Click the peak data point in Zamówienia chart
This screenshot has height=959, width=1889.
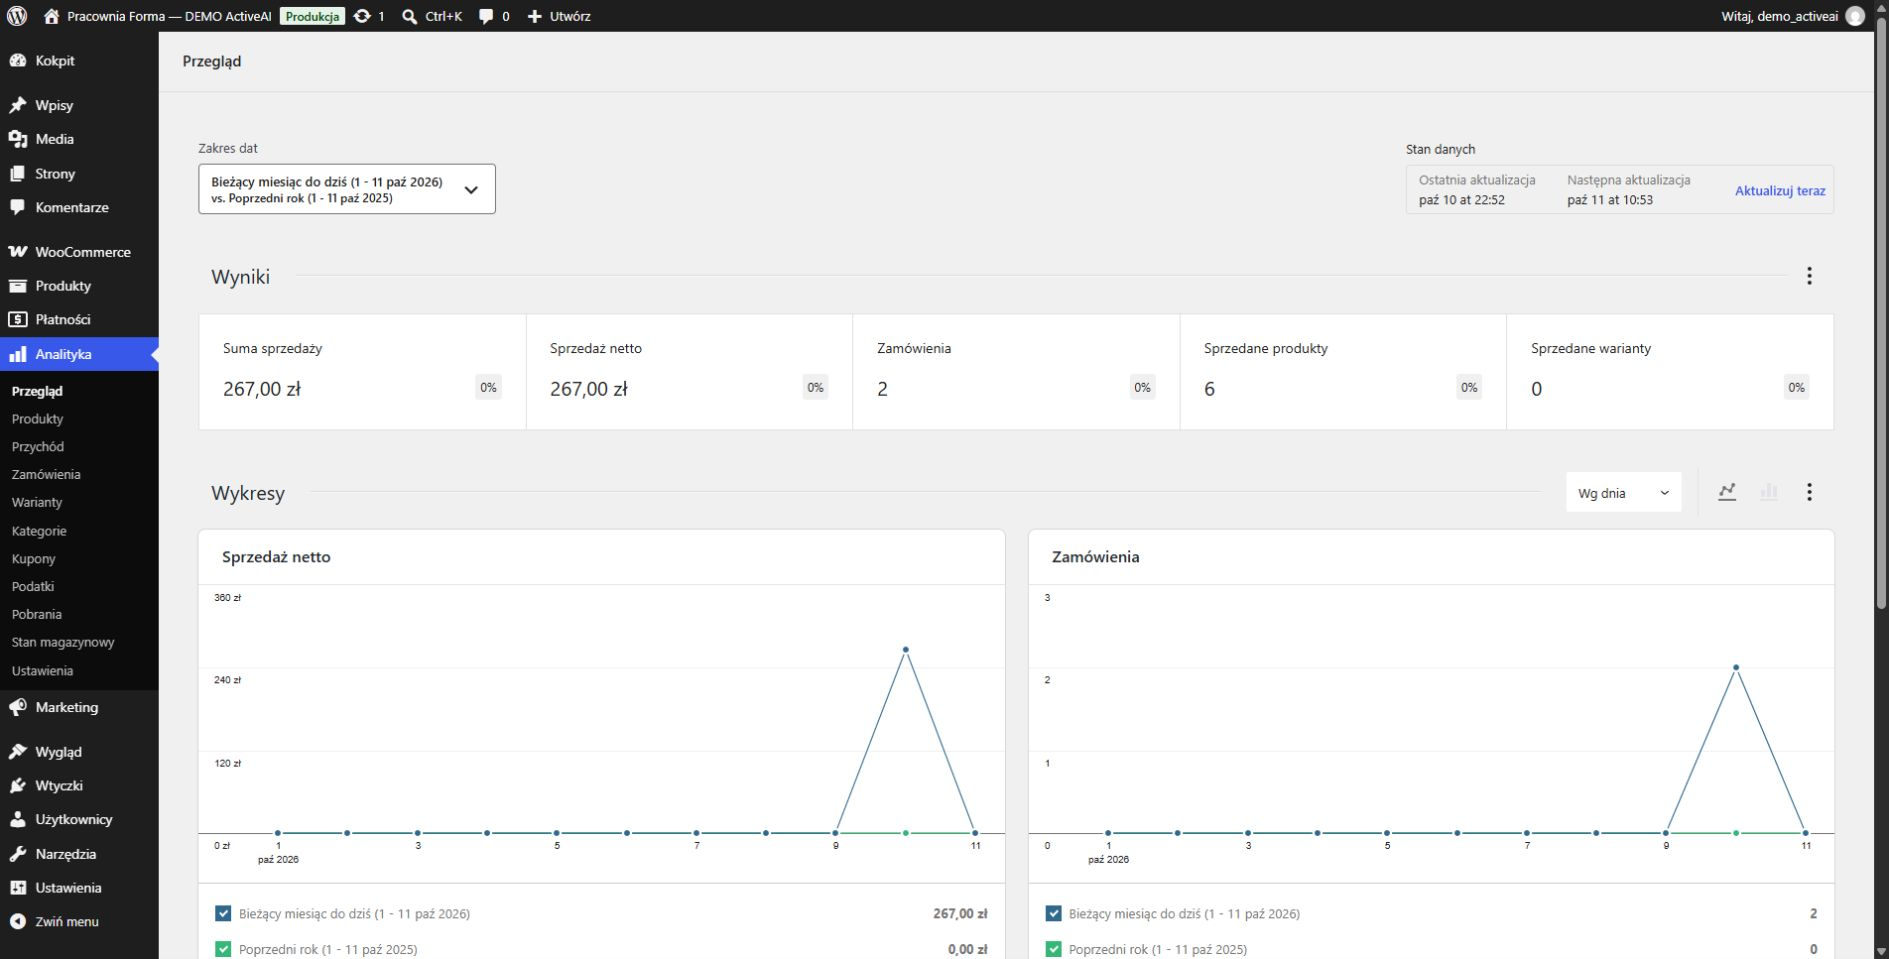point(1736,667)
